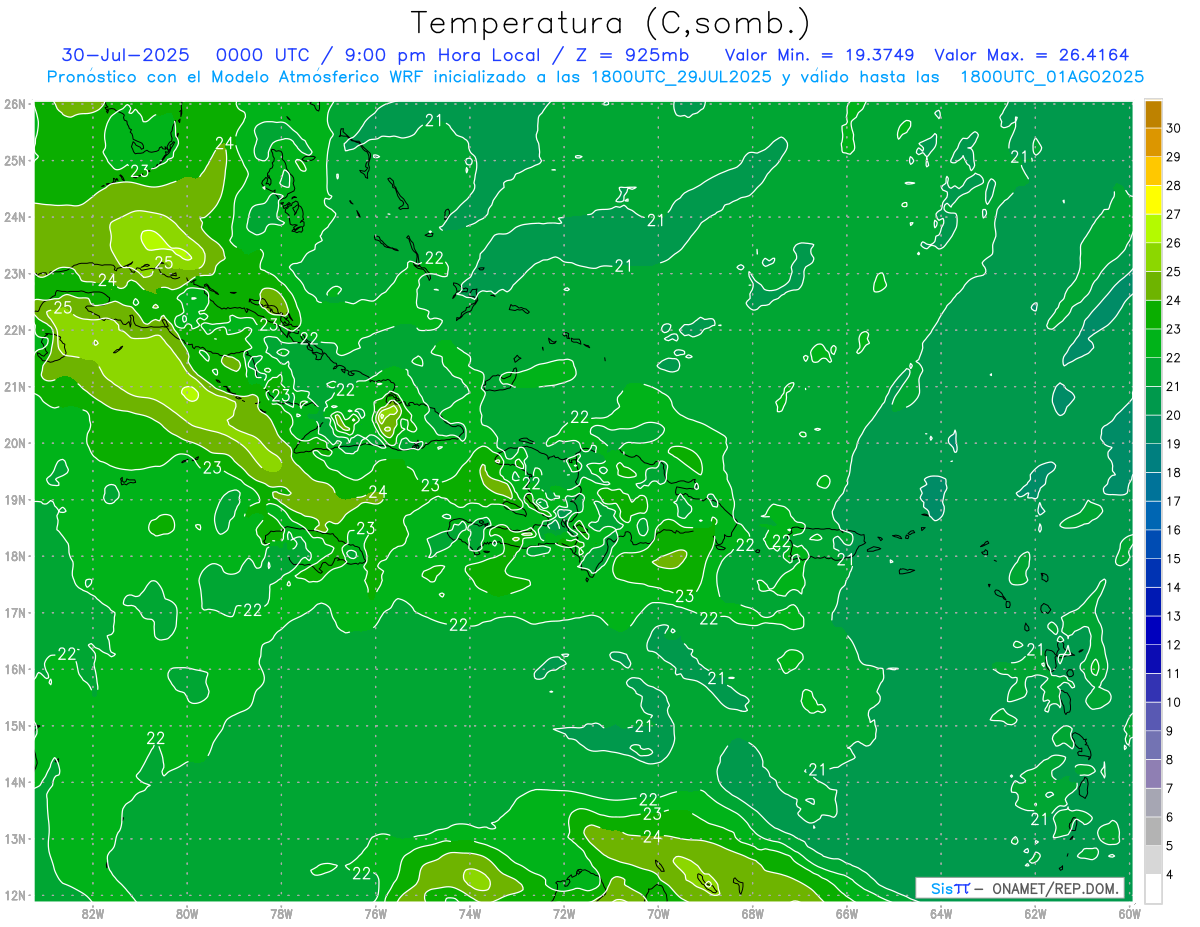Click the "28" label on the color scale
Viewport: 1200px width, 927px height.
(x=1174, y=185)
